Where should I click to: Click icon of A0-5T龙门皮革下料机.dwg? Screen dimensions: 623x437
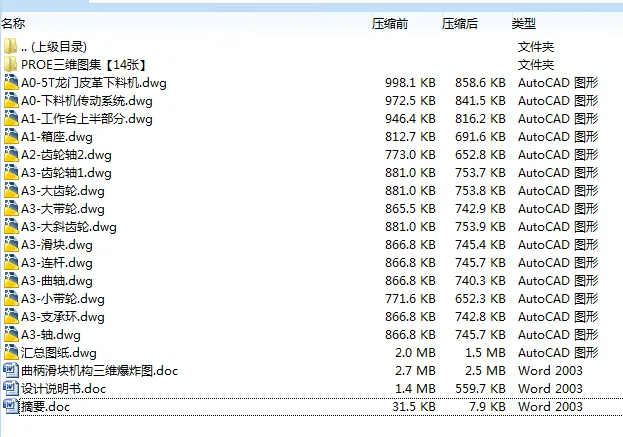pyautogui.click(x=11, y=82)
